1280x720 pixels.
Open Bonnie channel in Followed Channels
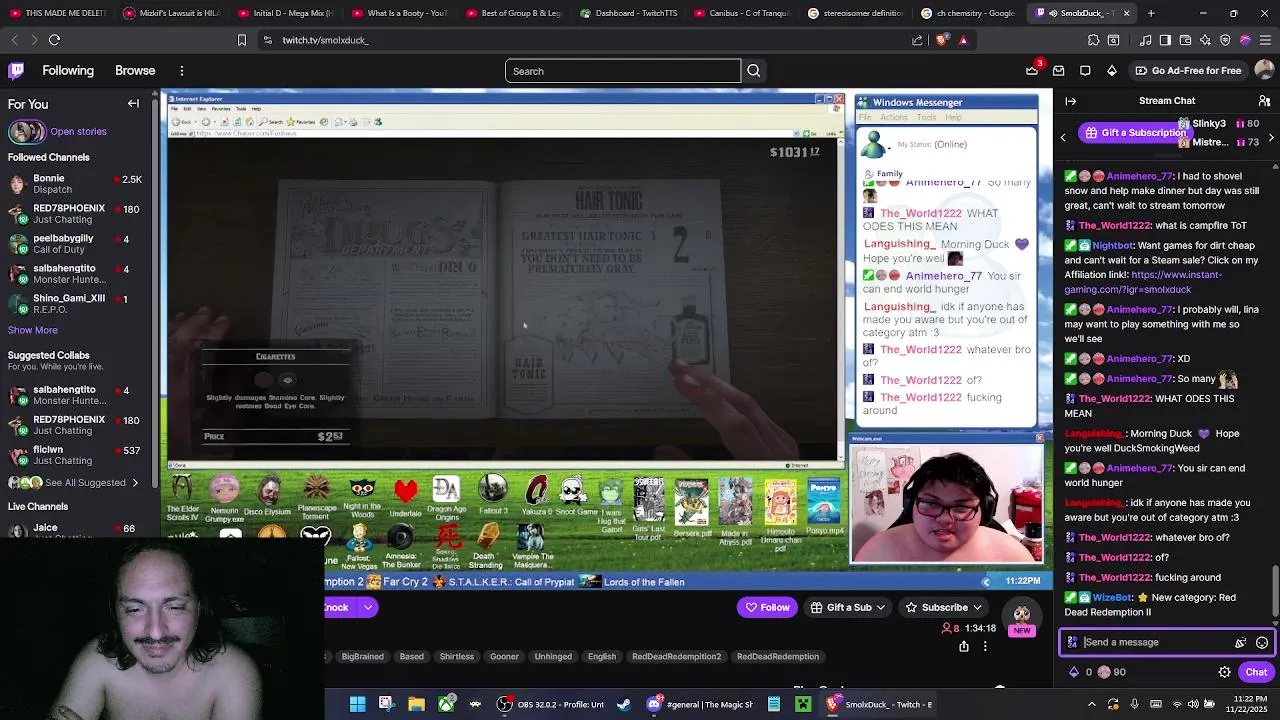pyautogui.click(x=78, y=184)
